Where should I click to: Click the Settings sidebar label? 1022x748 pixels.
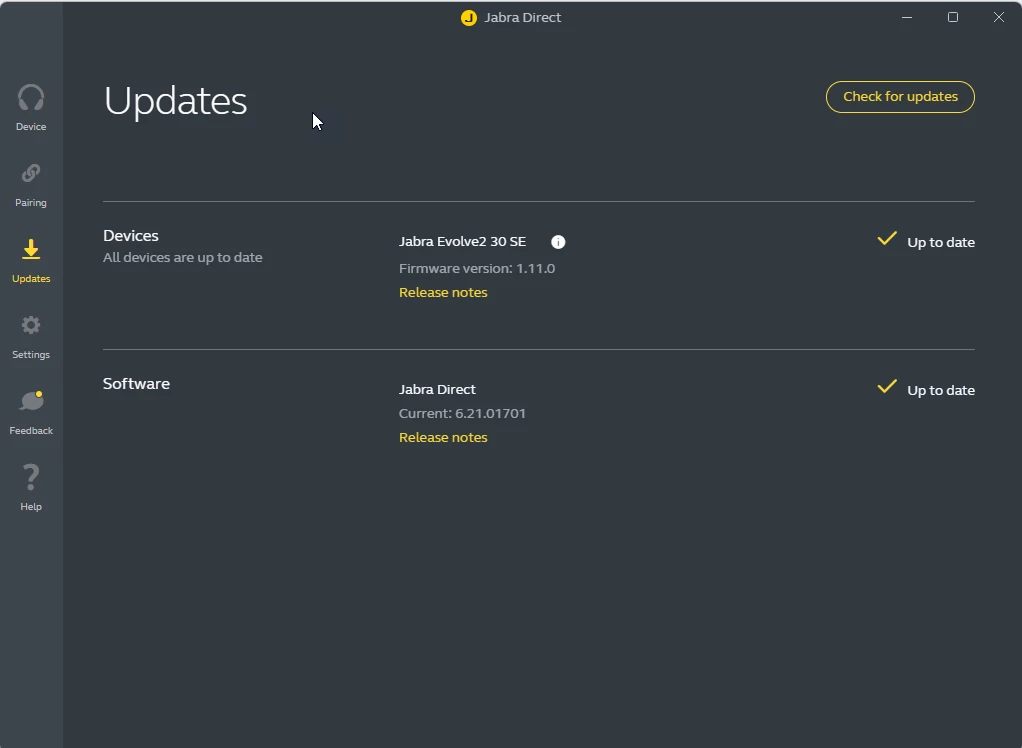point(31,354)
